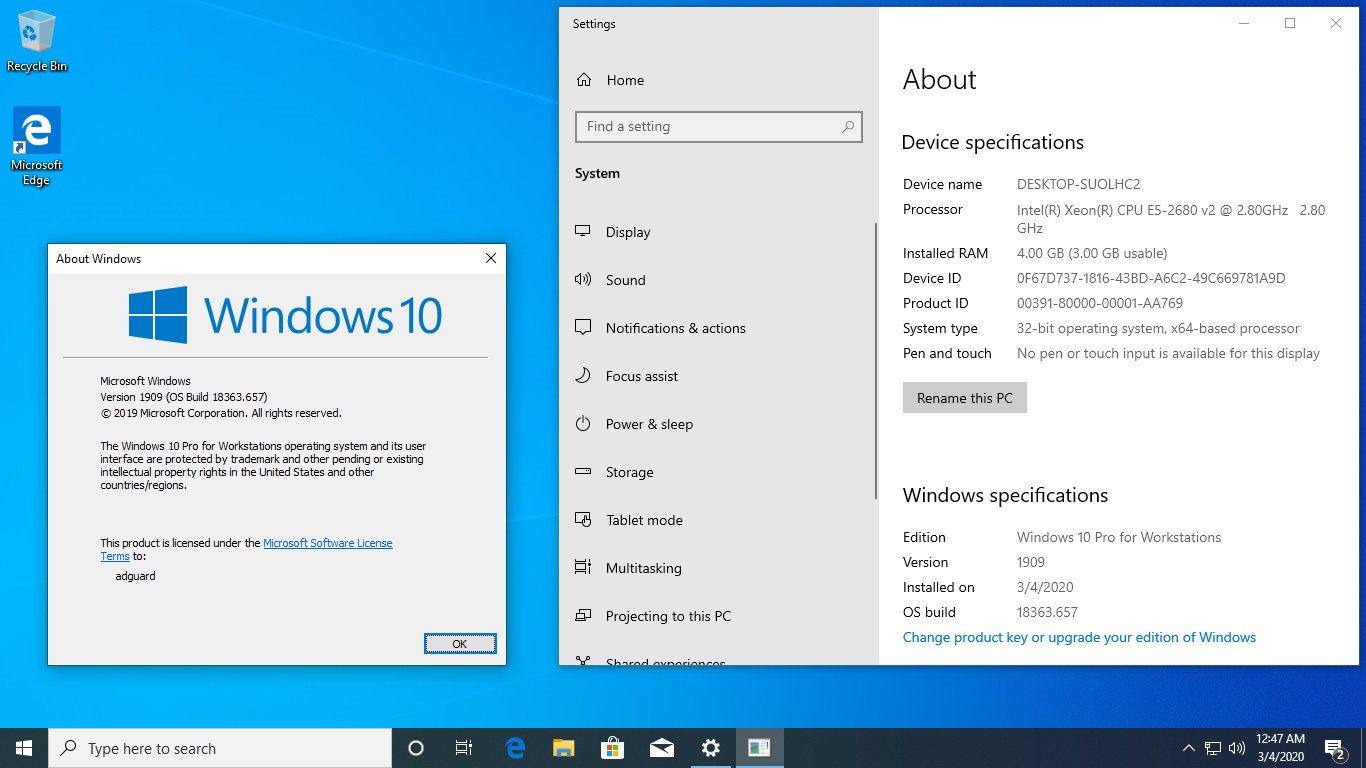1366x768 pixels.
Task: Click the Power & sleep icon
Action: click(x=583, y=424)
